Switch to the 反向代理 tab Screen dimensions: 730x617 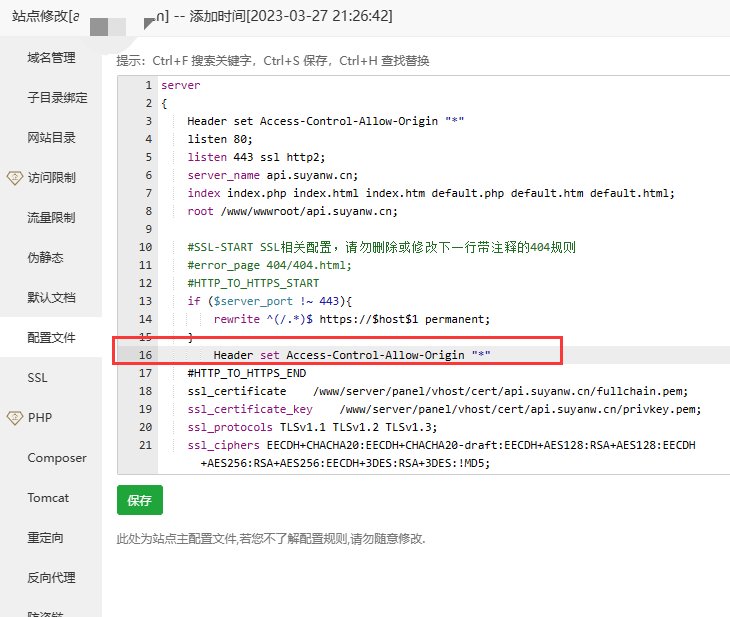click(51, 578)
